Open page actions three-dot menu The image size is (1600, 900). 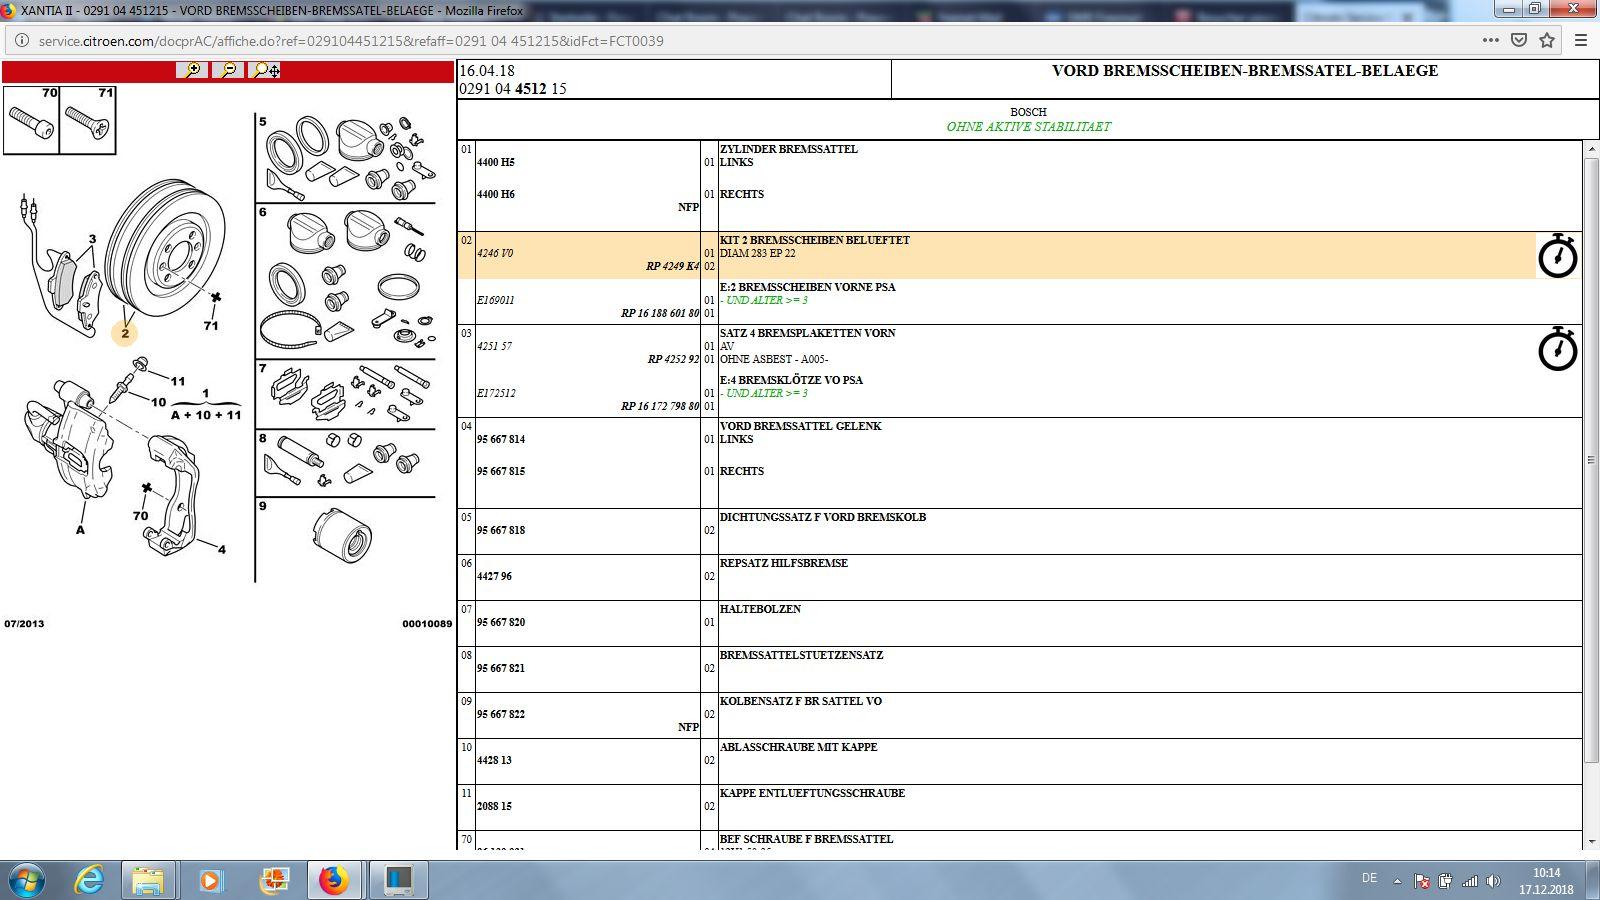pos(1490,41)
